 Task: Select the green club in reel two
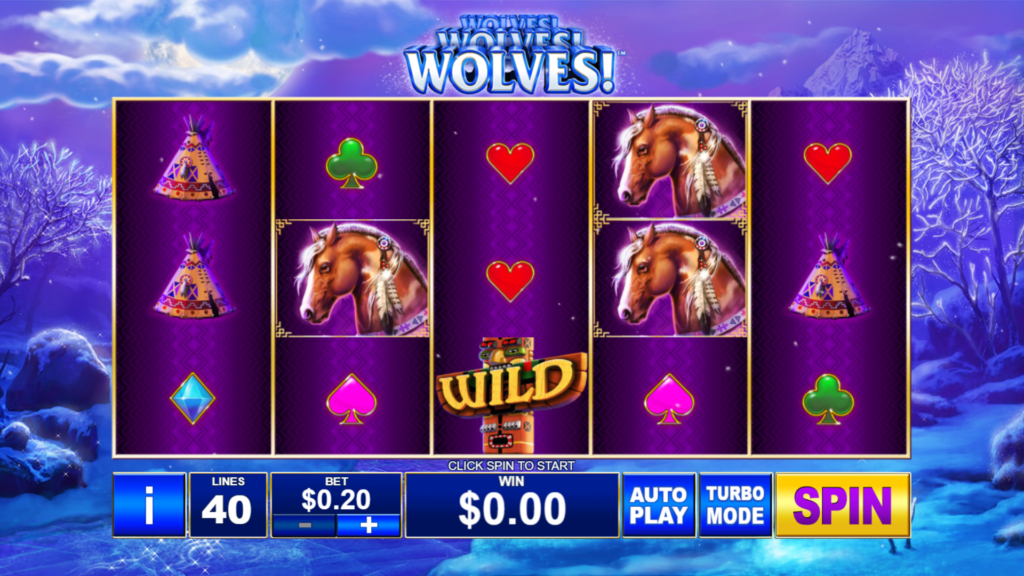tap(351, 163)
